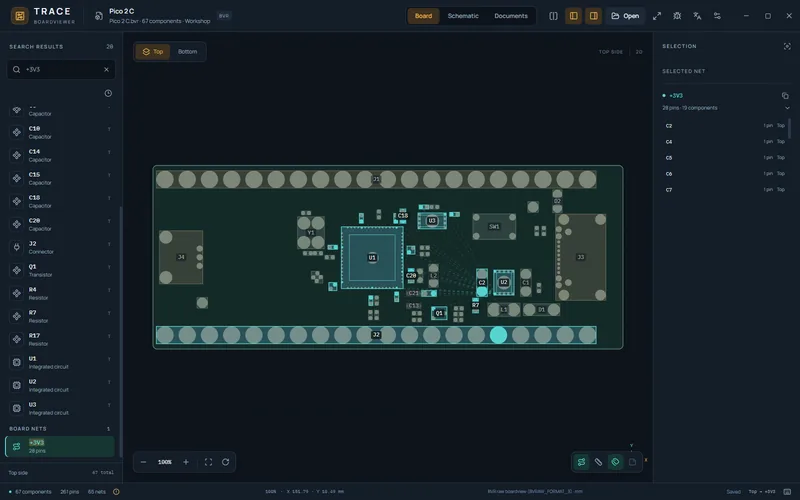Toggle the left sidebar panel

click(x=573, y=16)
